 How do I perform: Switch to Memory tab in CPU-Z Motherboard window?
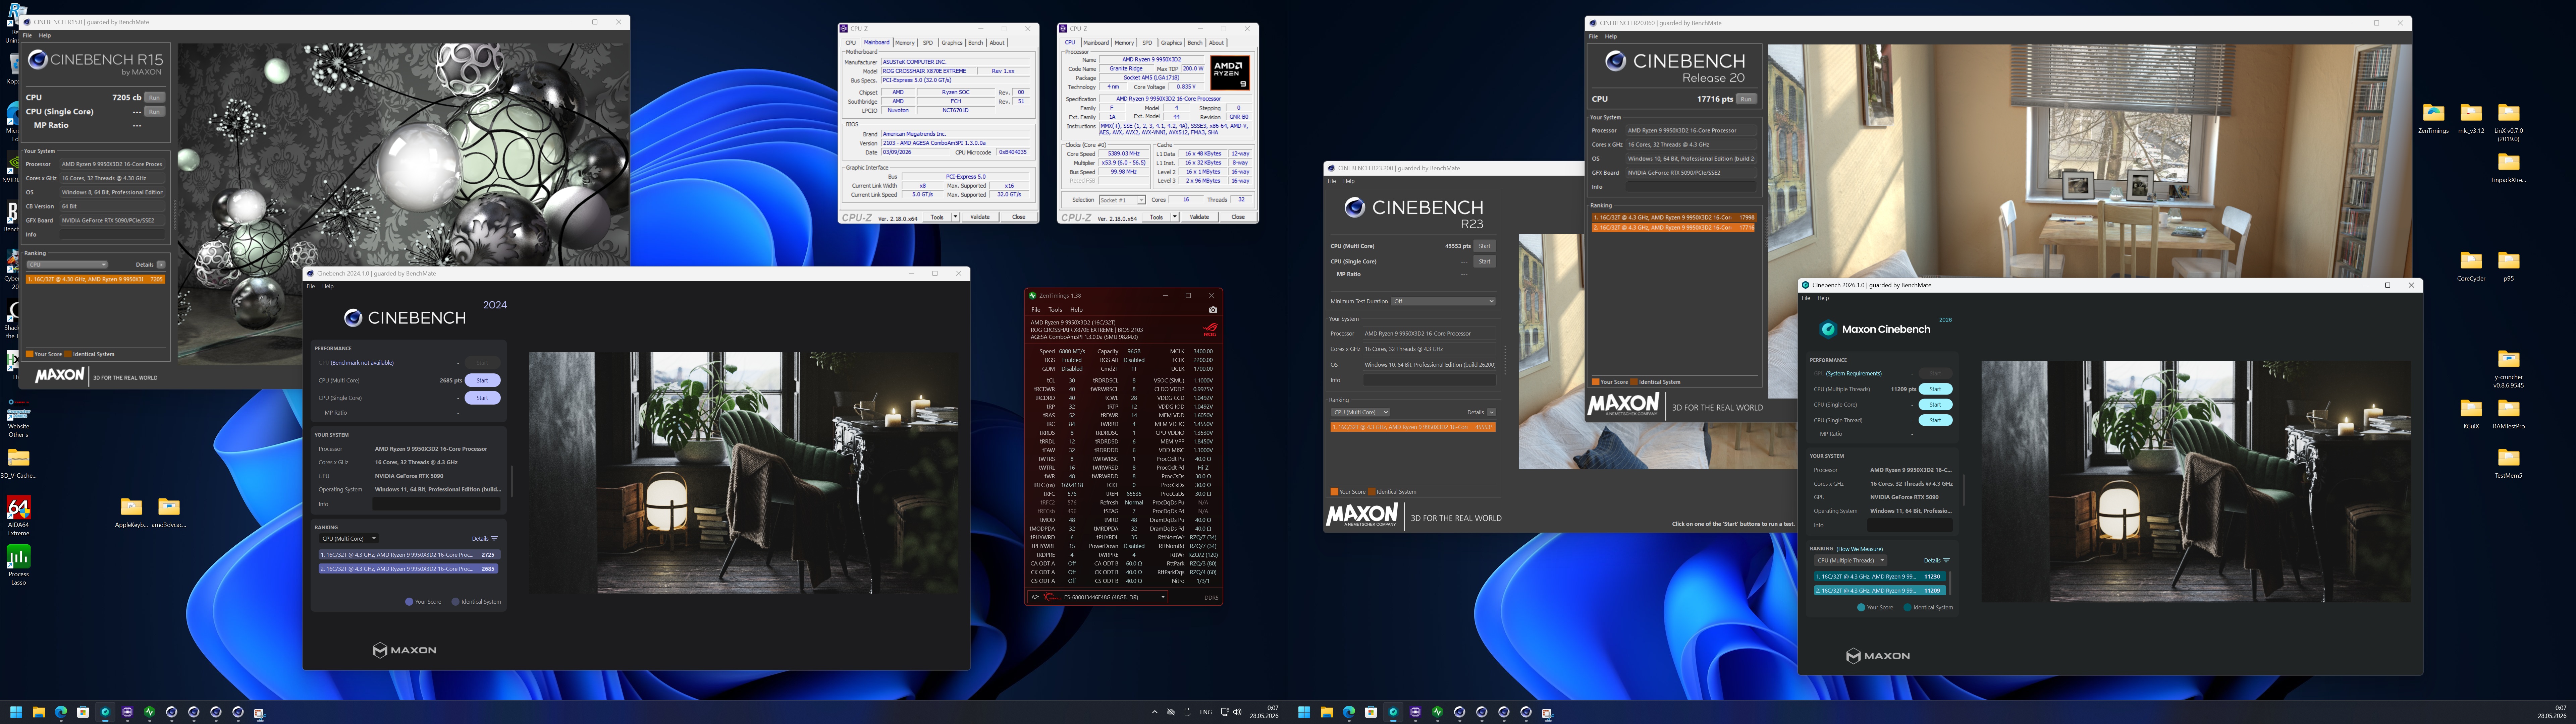(x=905, y=43)
